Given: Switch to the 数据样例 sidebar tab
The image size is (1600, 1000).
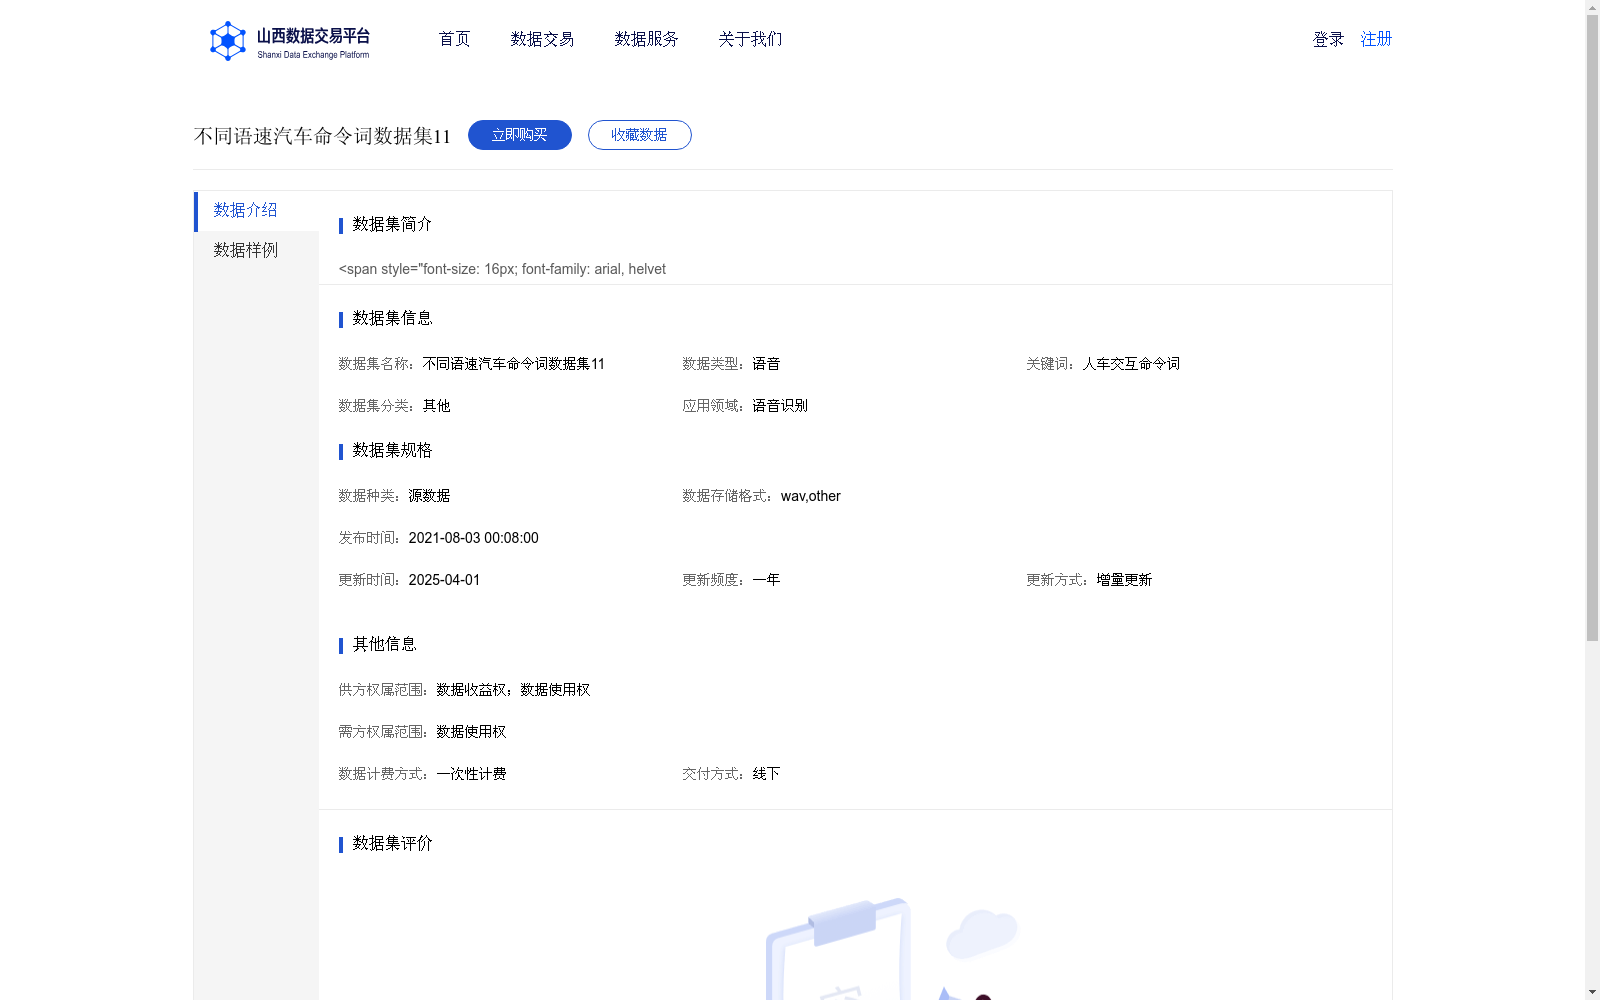Looking at the screenshot, I should pyautogui.click(x=257, y=250).
